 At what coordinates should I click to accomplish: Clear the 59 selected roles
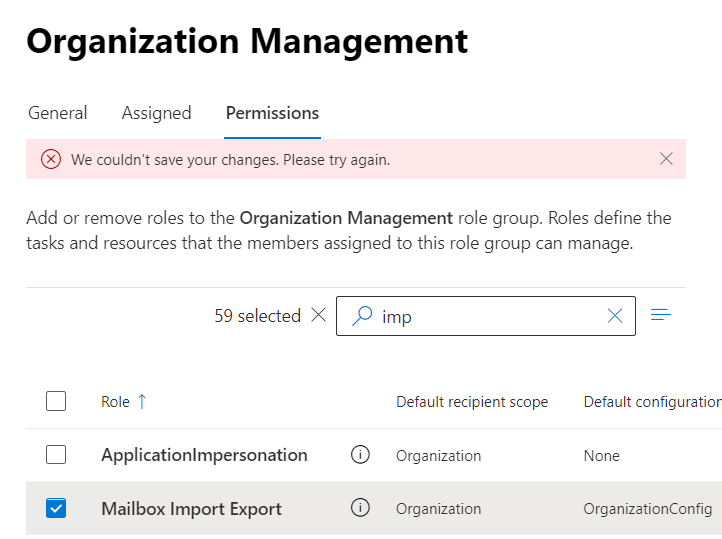pos(319,316)
